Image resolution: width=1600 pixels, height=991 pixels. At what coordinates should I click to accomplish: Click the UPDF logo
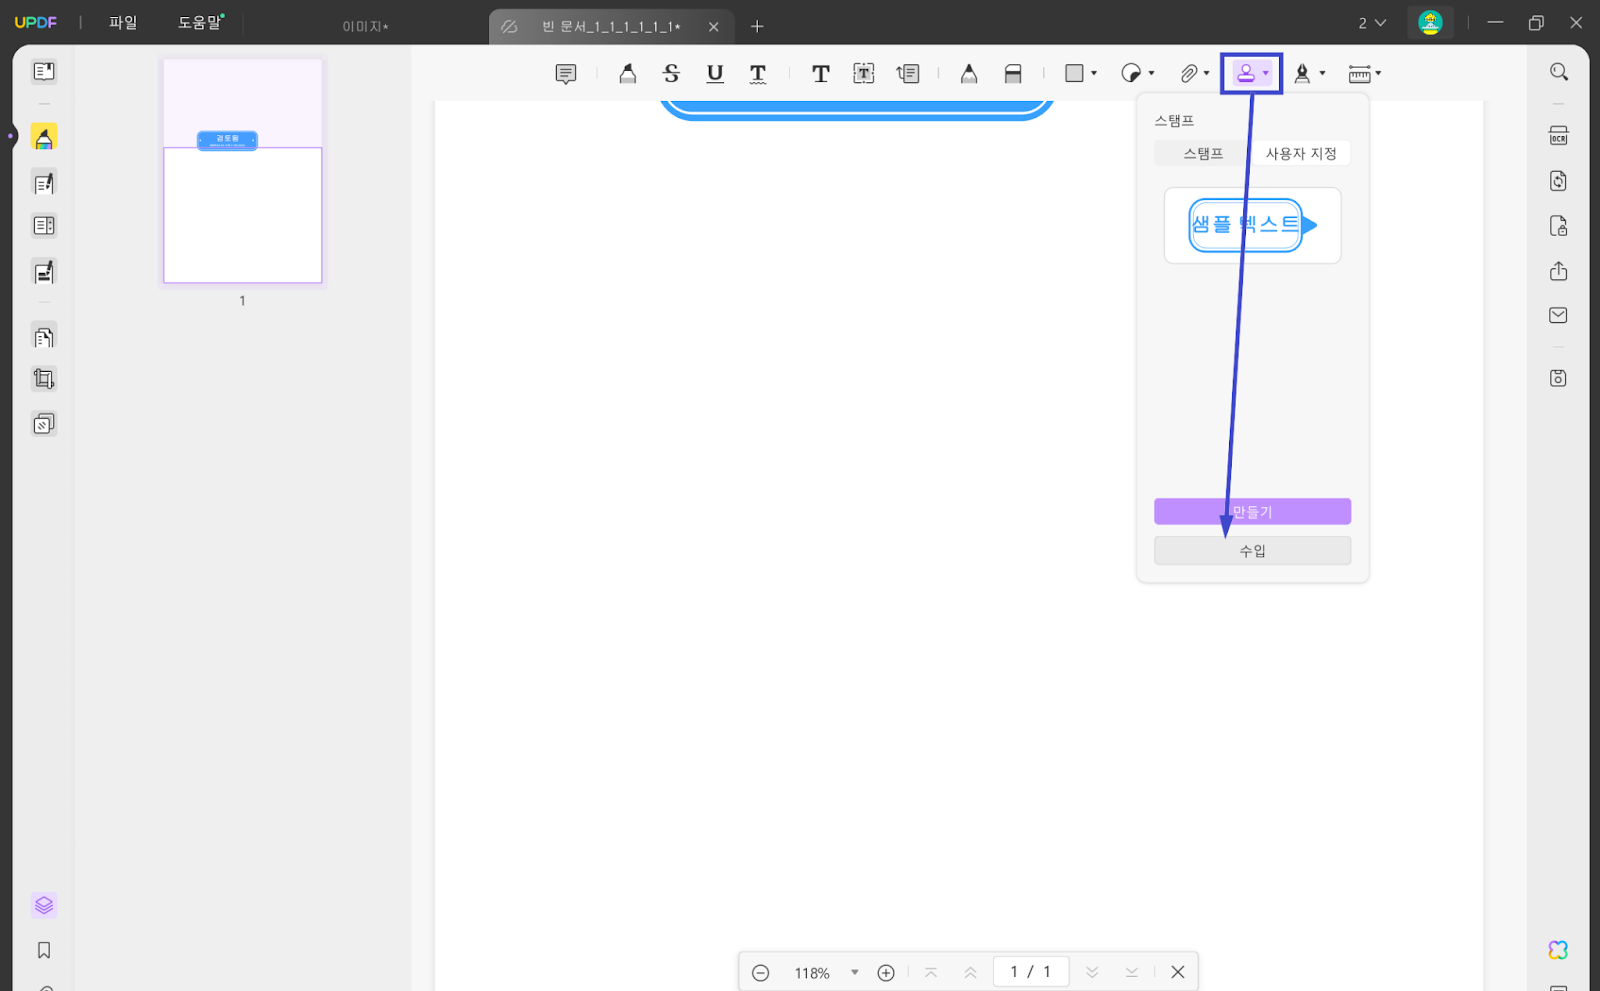(x=36, y=22)
